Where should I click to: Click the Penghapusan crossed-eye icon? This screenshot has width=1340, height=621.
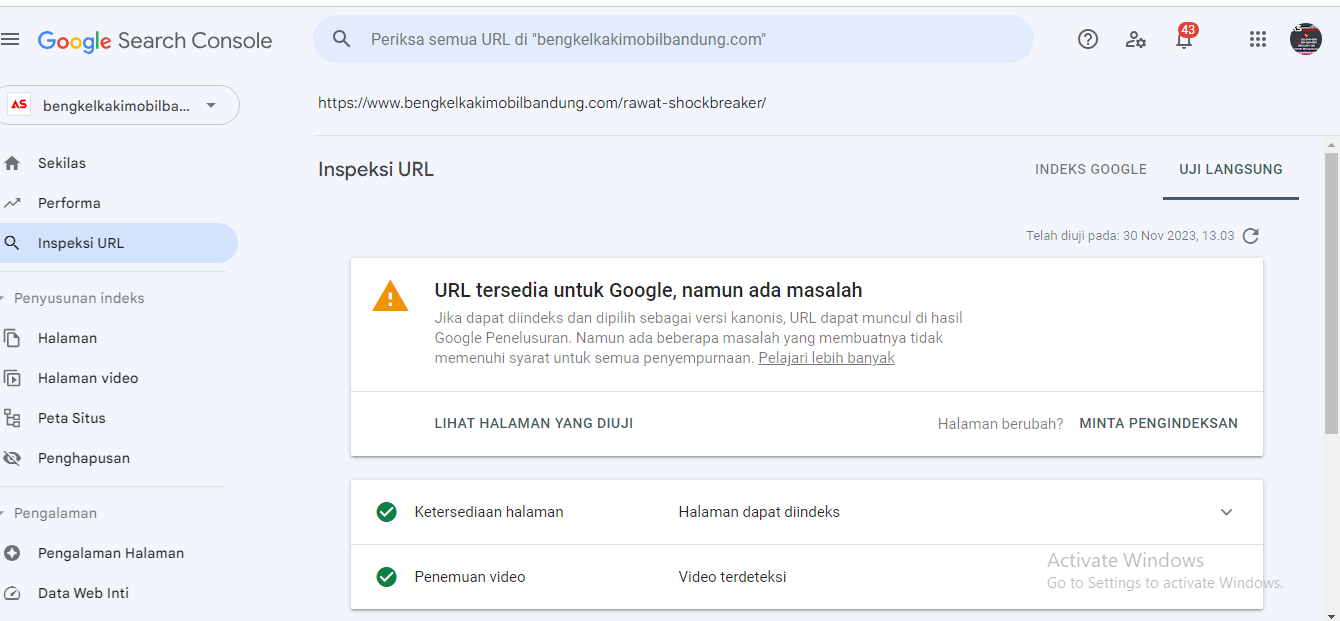click(12, 458)
